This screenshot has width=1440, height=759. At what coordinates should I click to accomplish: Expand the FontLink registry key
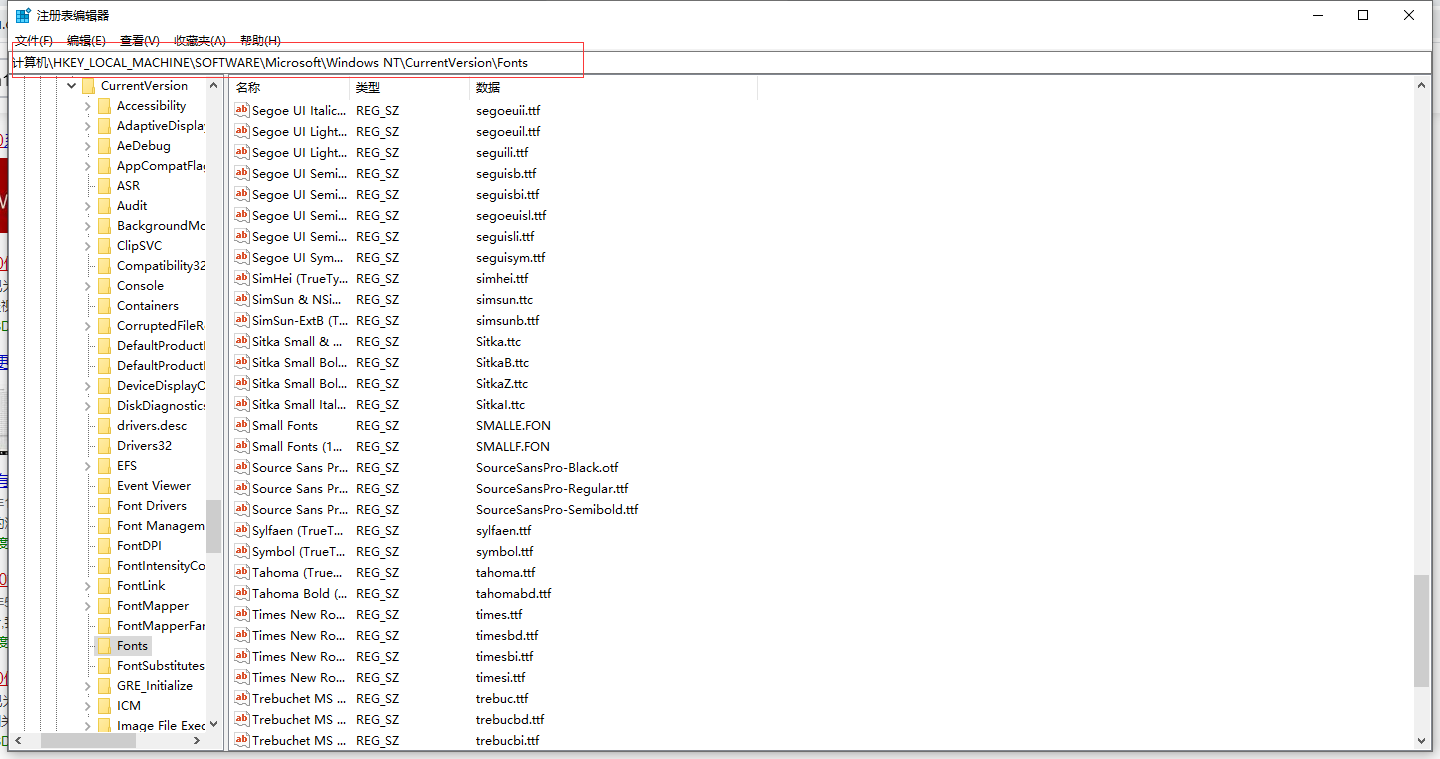click(x=88, y=586)
